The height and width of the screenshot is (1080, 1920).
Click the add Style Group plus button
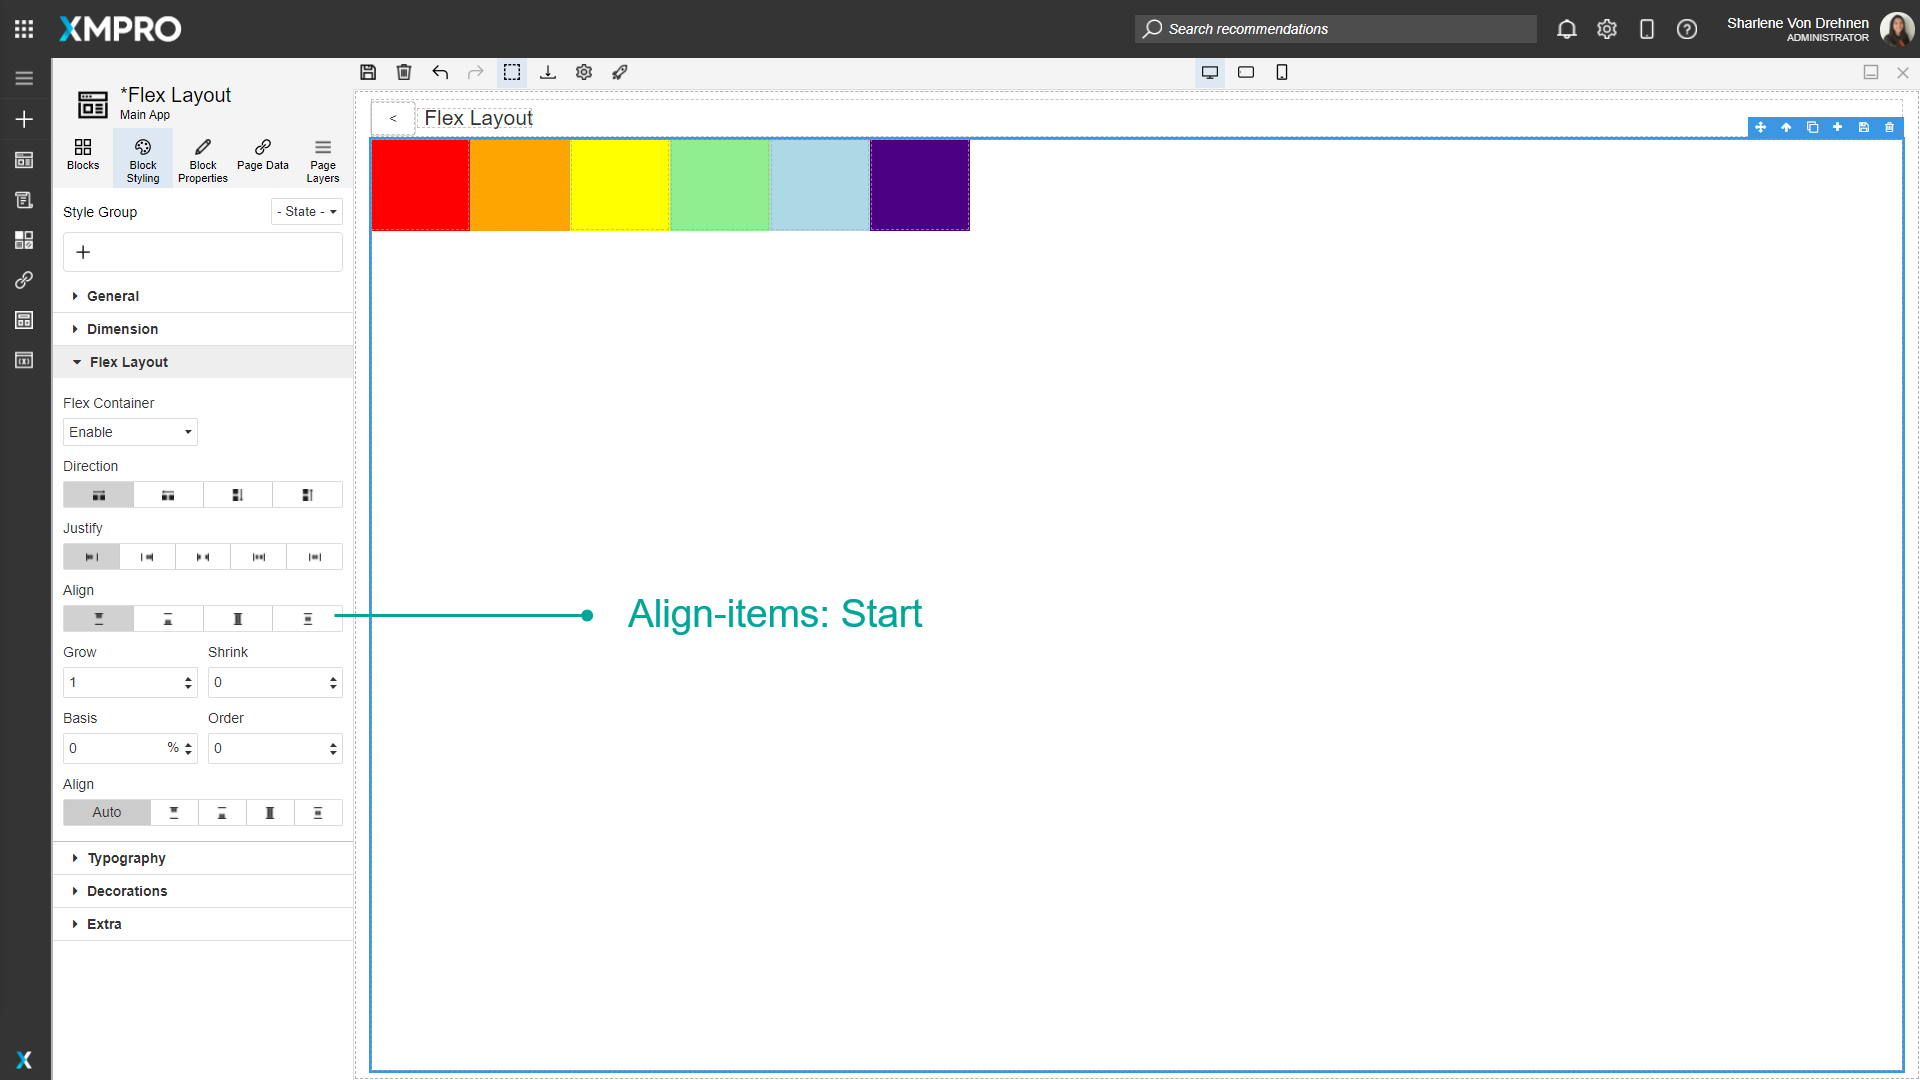83,252
